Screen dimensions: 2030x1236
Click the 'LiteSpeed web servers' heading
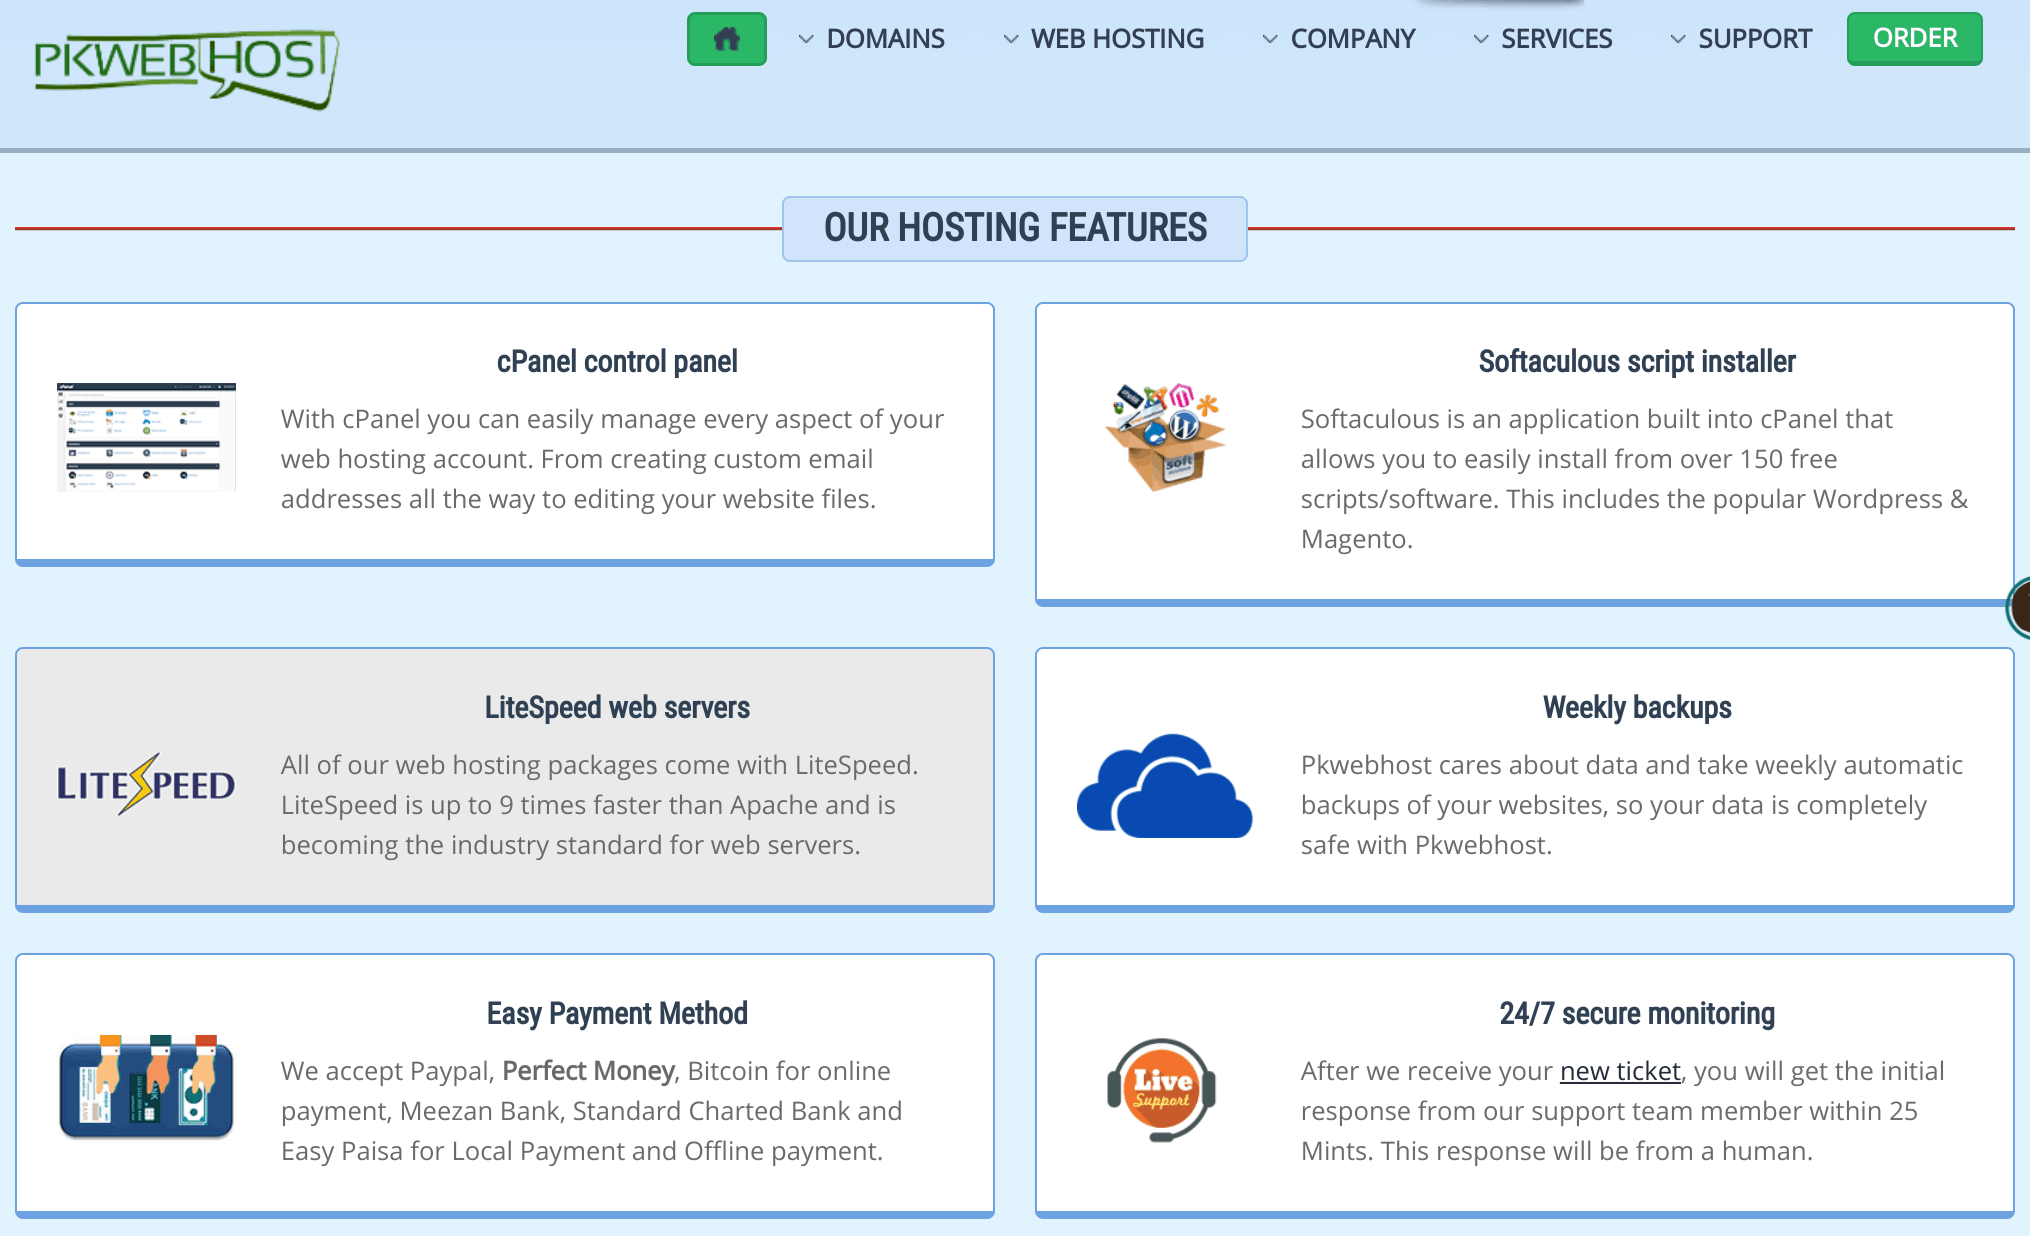pyautogui.click(x=617, y=707)
